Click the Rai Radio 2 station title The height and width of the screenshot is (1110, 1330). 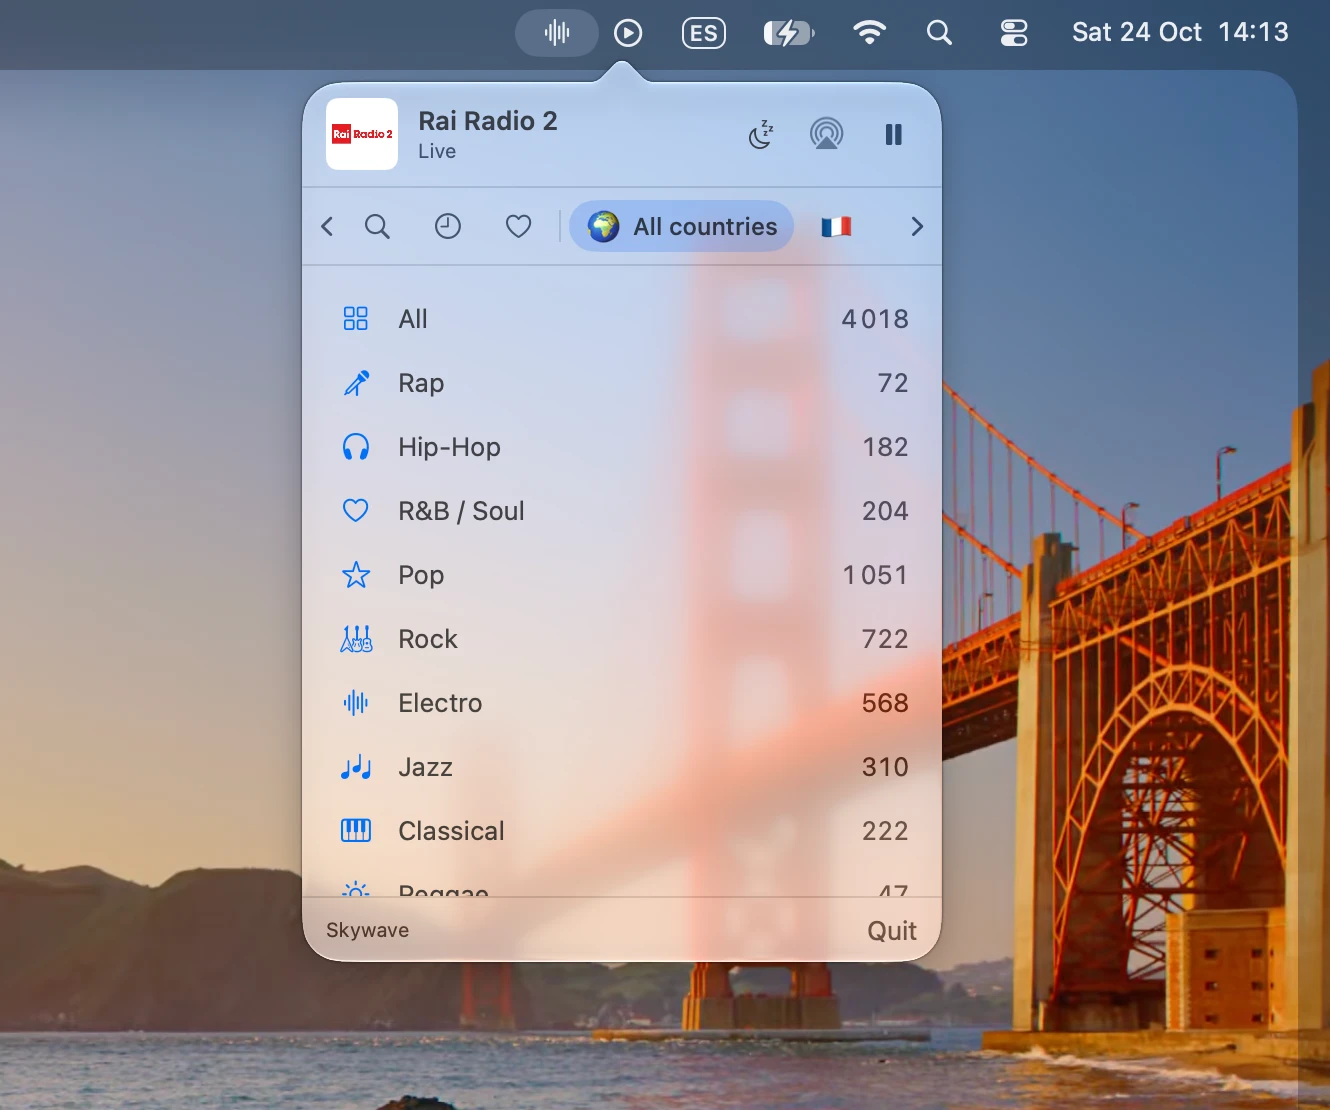tap(488, 121)
